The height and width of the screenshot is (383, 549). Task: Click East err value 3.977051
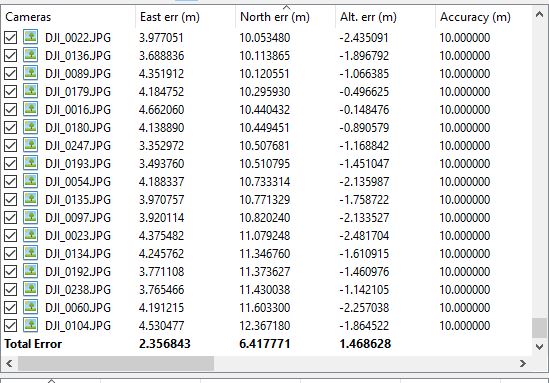[161, 38]
